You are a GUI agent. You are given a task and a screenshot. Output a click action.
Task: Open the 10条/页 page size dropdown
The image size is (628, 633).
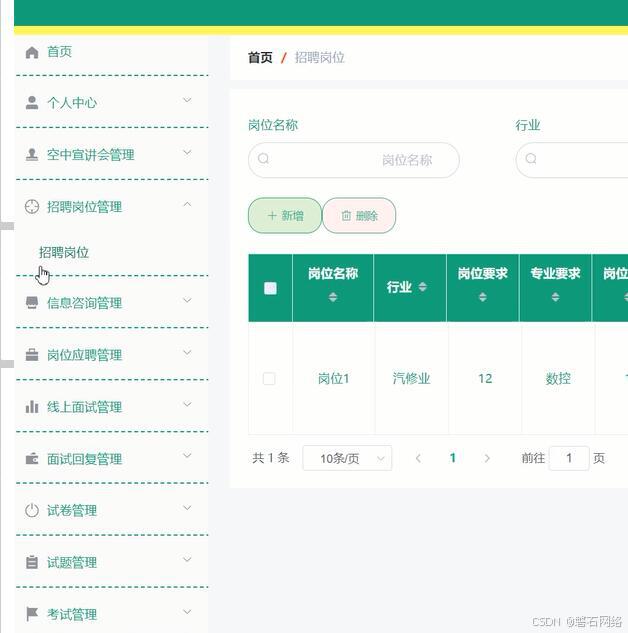[347, 458]
